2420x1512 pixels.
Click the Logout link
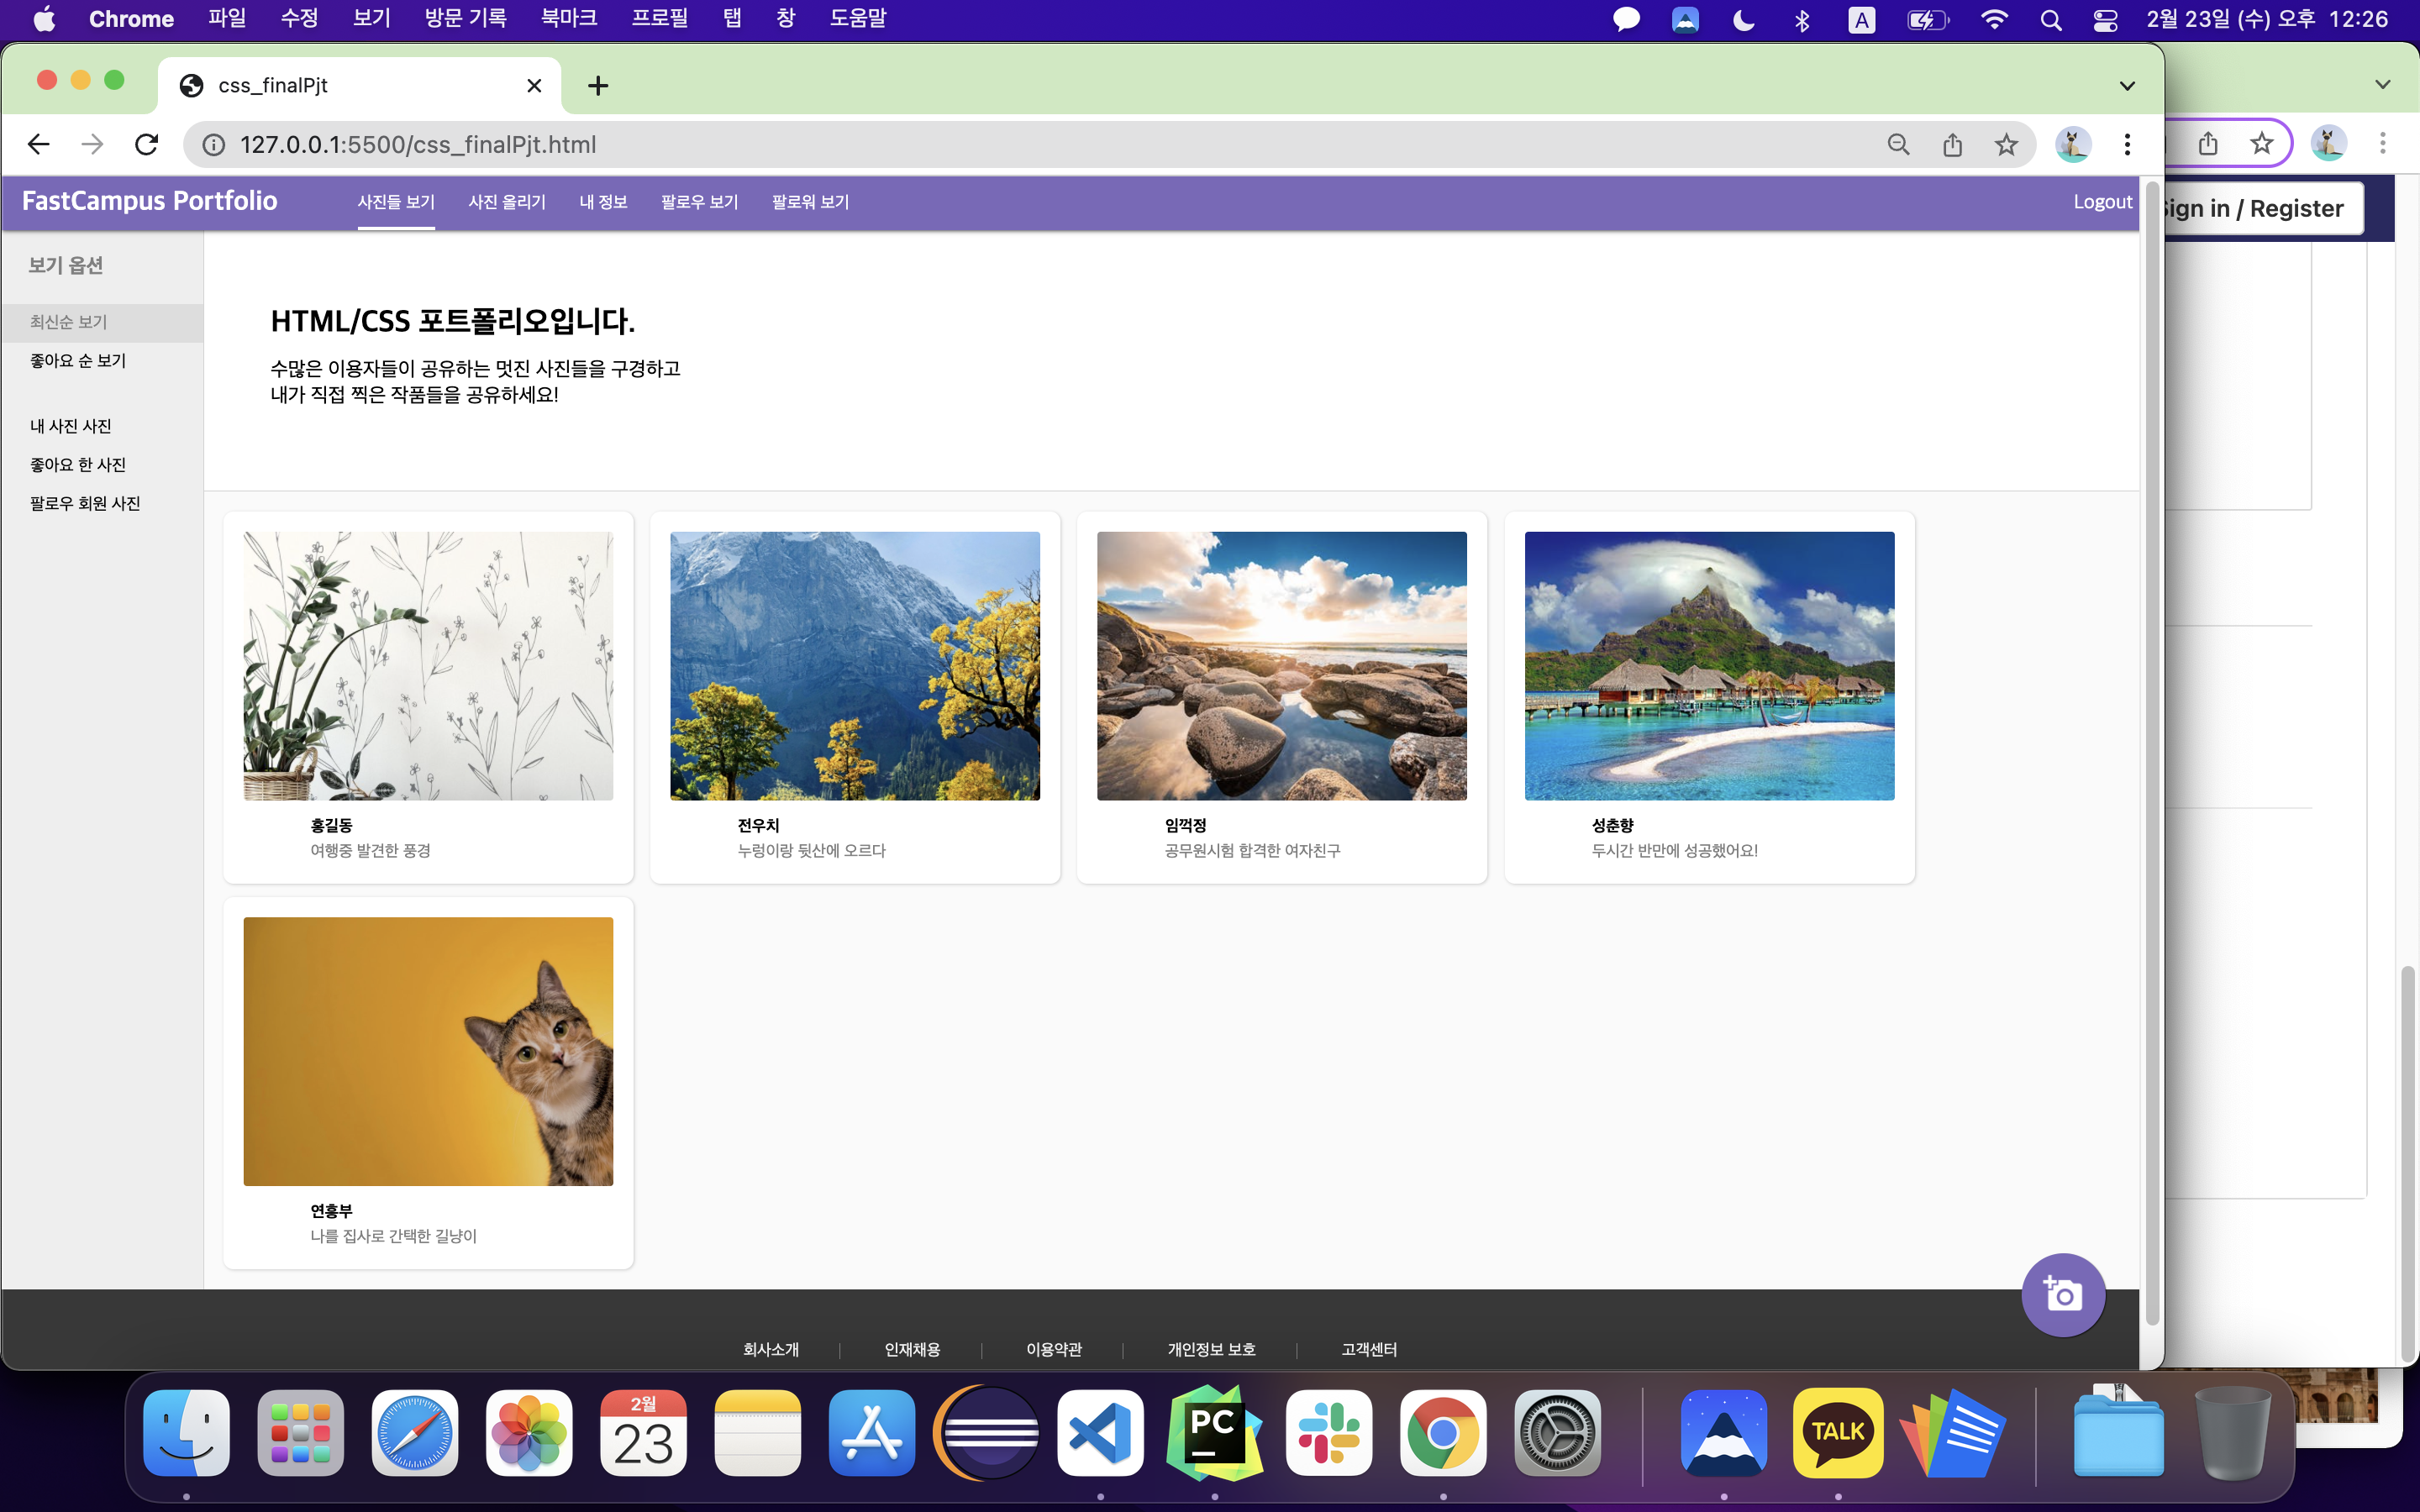point(2102,202)
